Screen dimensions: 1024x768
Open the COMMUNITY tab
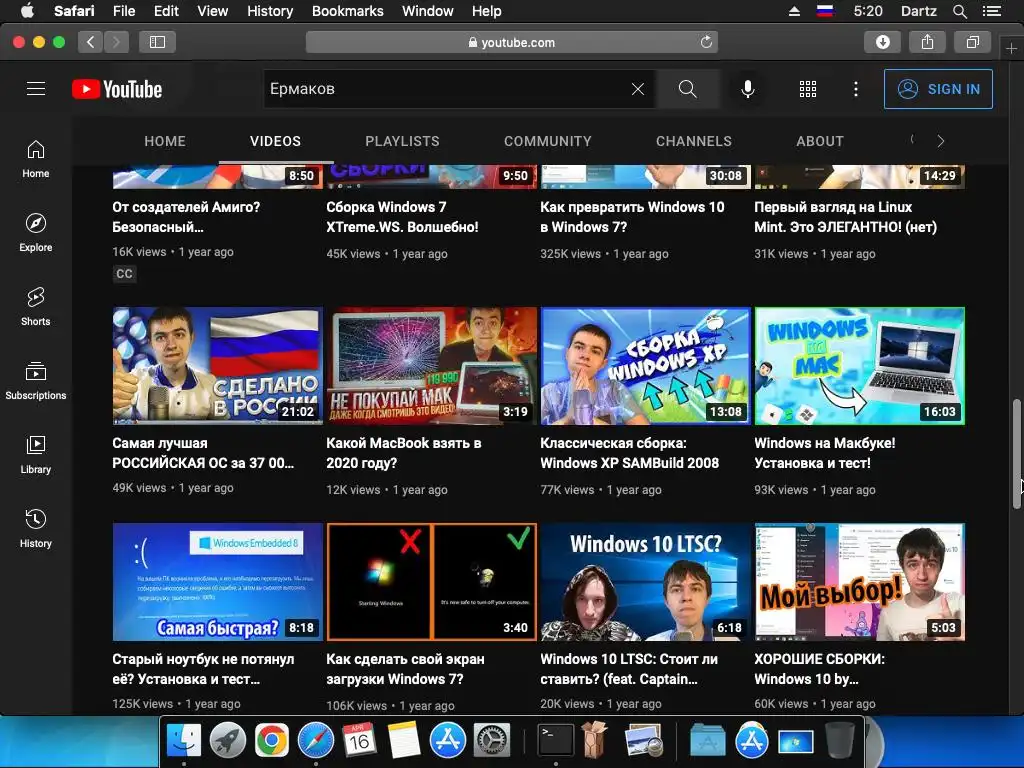coord(547,141)
